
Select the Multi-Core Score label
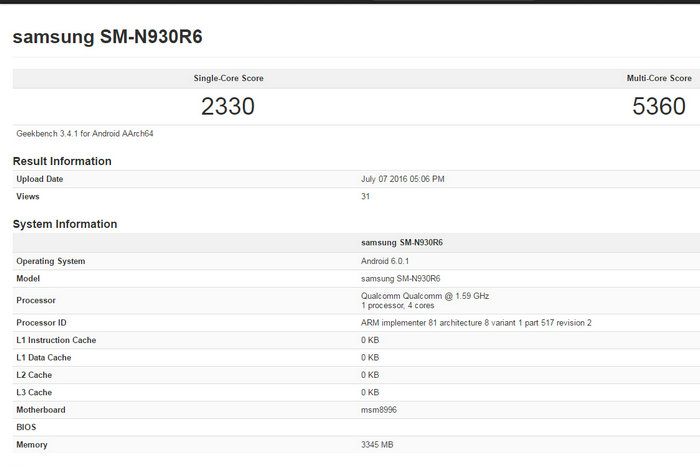tap(659, 78)
